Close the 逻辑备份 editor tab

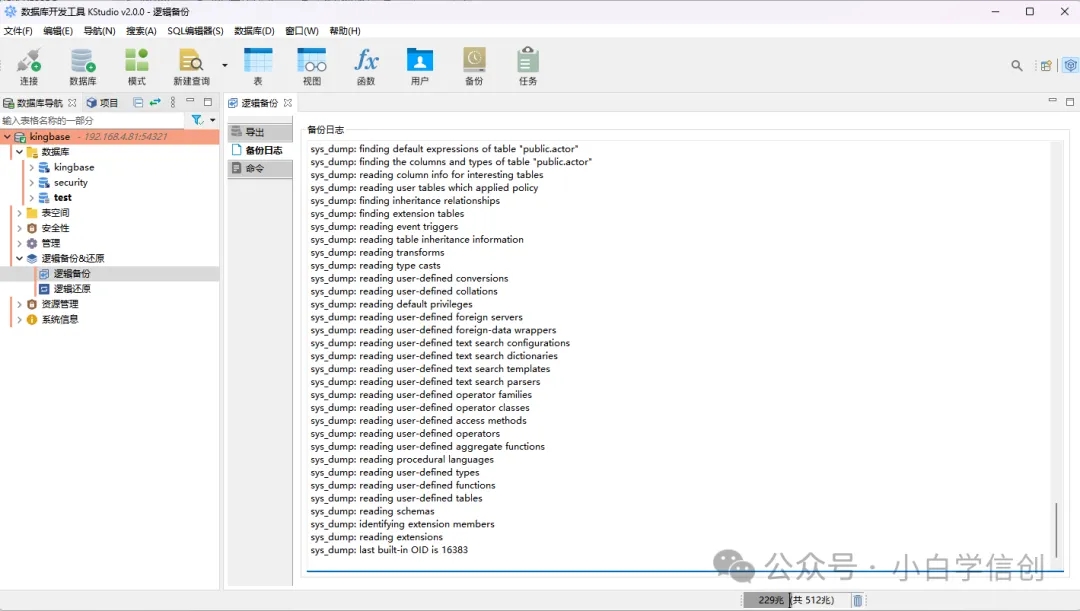[x=288, y=103]
